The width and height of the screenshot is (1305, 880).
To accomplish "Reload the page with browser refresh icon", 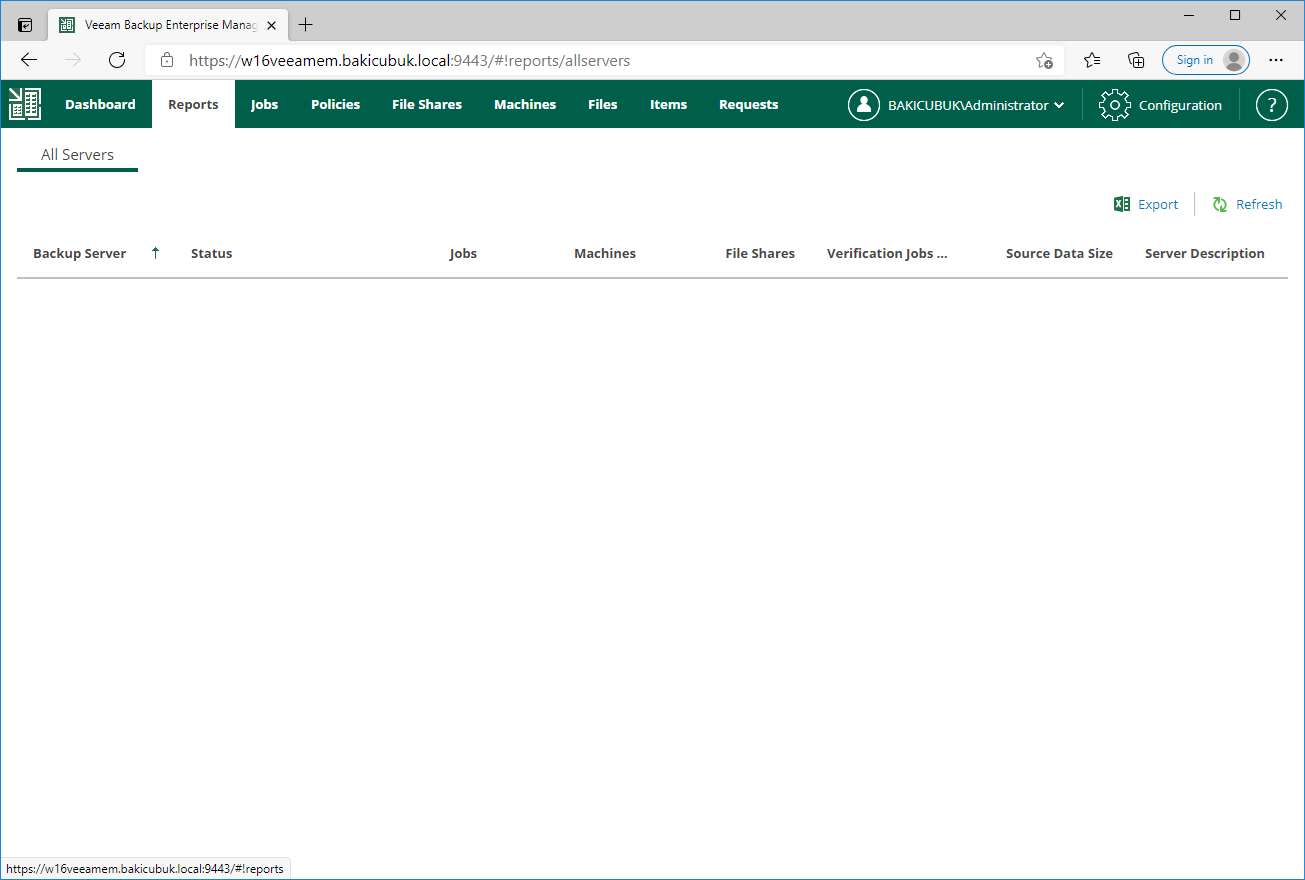I will [117, 60].
